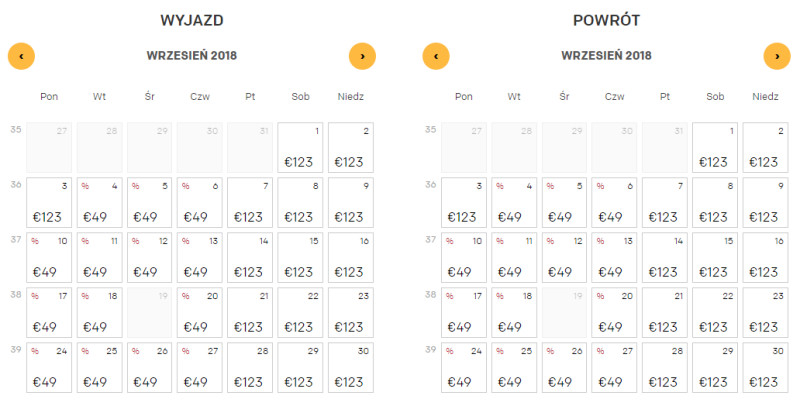The image size is (800, 406).
Task: Select September 7 departure at €123
Action: pos(249,202)
